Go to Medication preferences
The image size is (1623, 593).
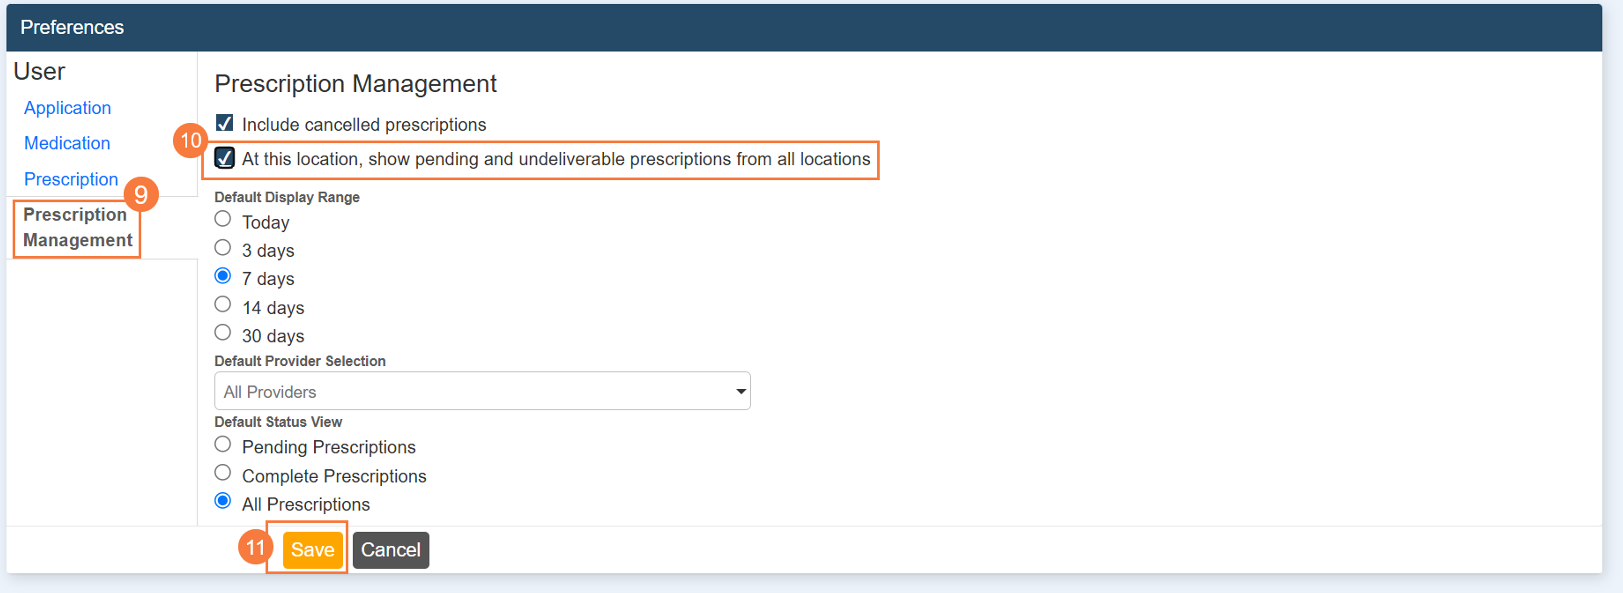pyautogui.click(x=67, y=143)
